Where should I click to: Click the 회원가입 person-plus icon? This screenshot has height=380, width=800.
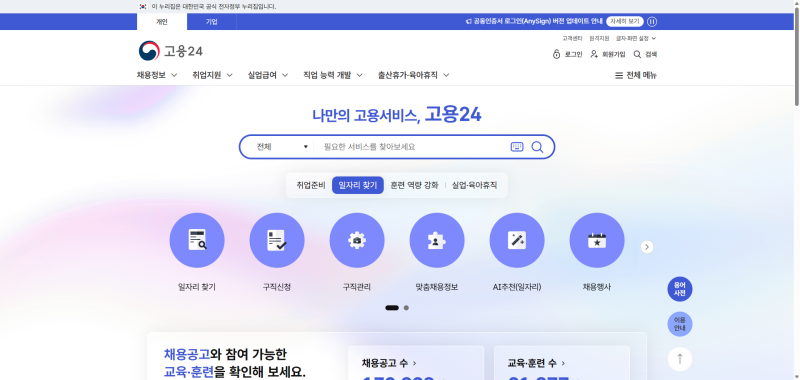[594, 54]
